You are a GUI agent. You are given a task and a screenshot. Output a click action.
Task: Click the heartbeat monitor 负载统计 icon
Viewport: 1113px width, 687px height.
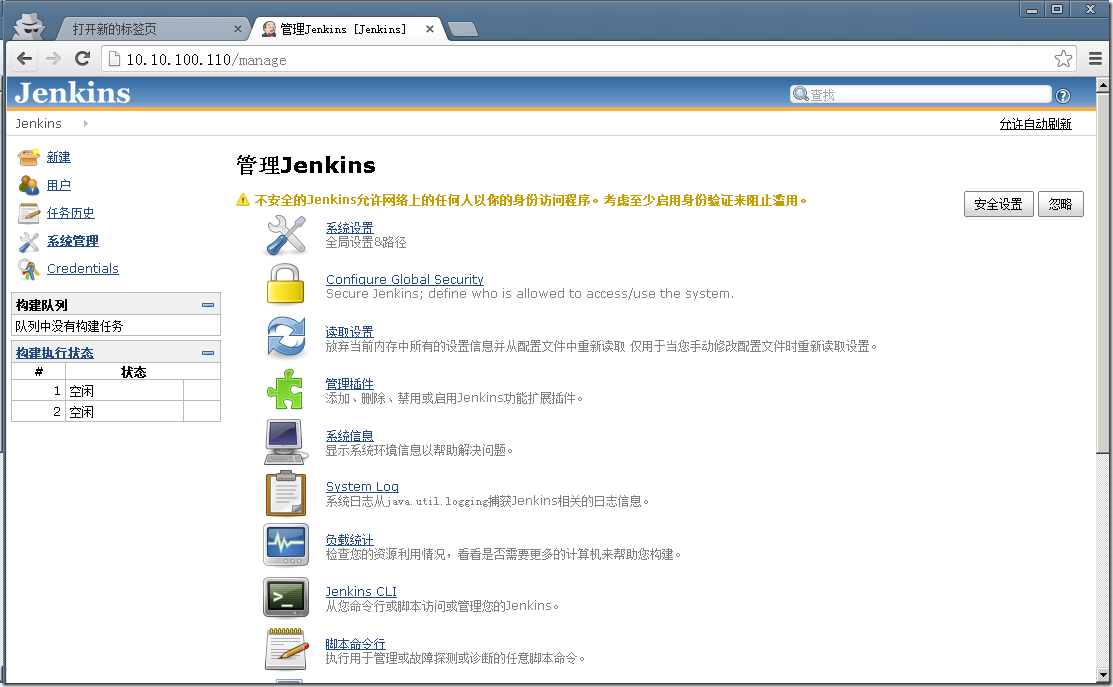(286, 545)
